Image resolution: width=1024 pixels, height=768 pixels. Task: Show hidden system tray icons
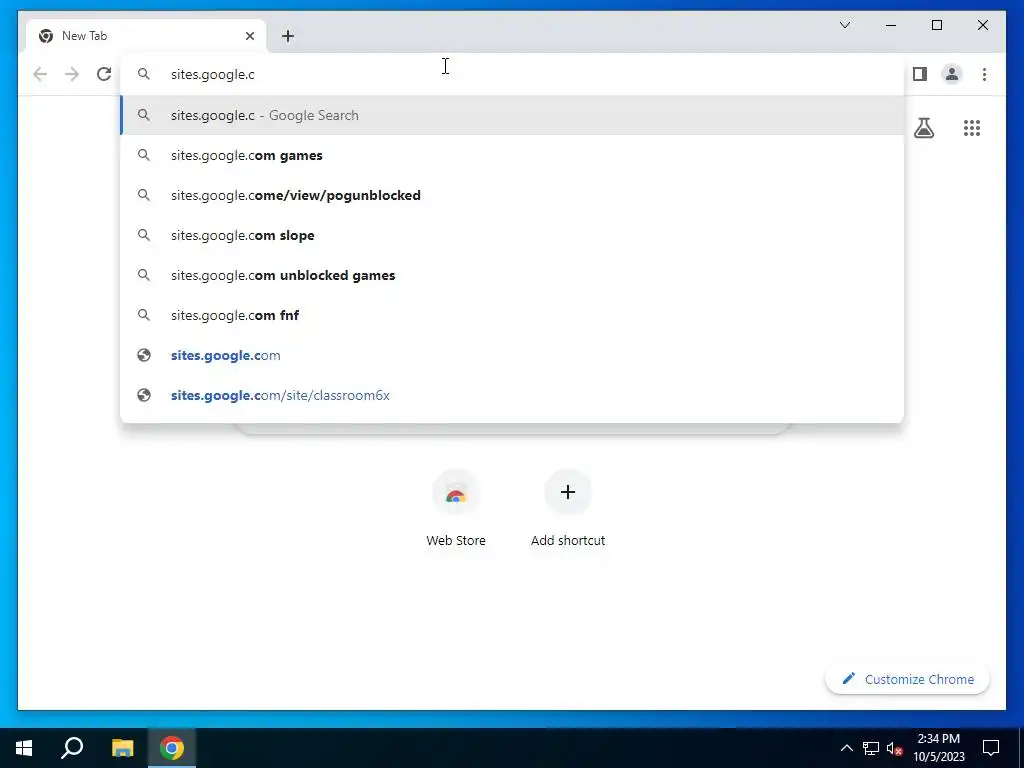pyautogui.click(x=846, y=748)
